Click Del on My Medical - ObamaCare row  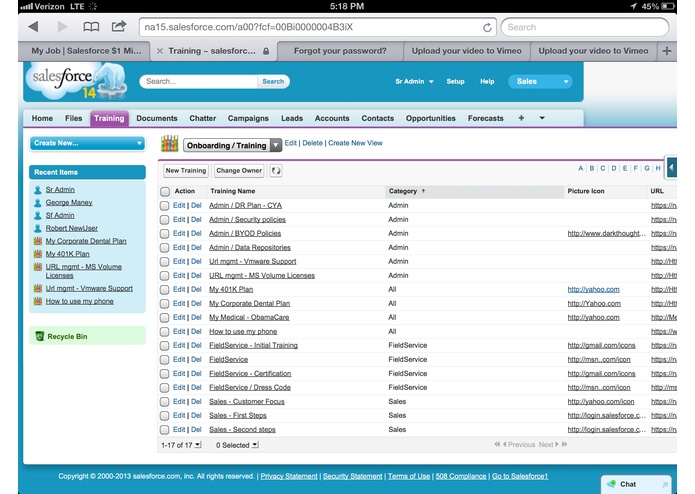196,317
